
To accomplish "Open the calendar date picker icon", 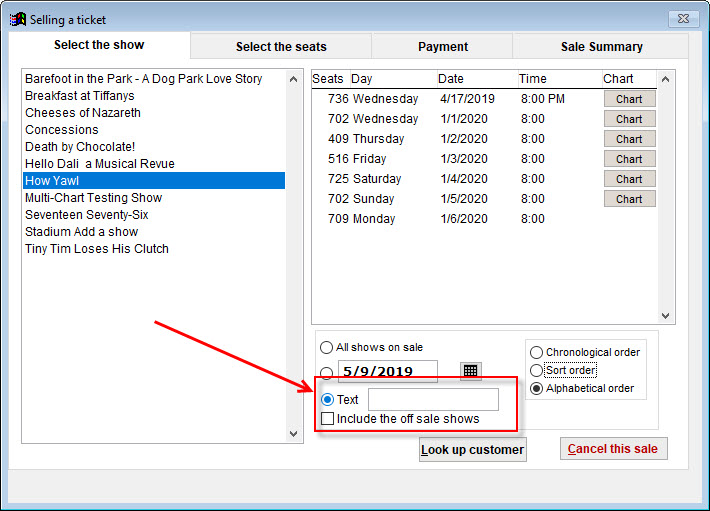I will (x=470, y=371).
